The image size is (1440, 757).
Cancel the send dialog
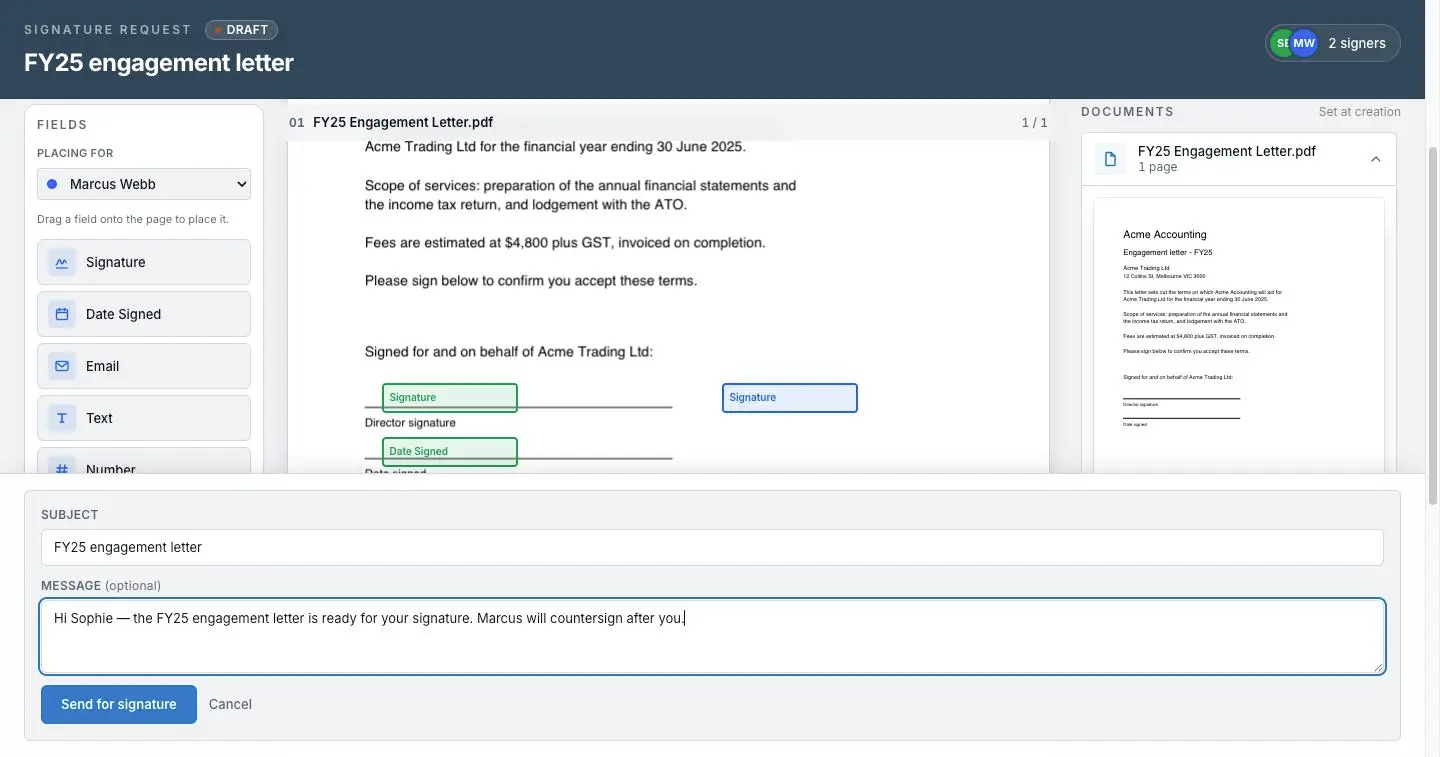[x=230, y=704]
